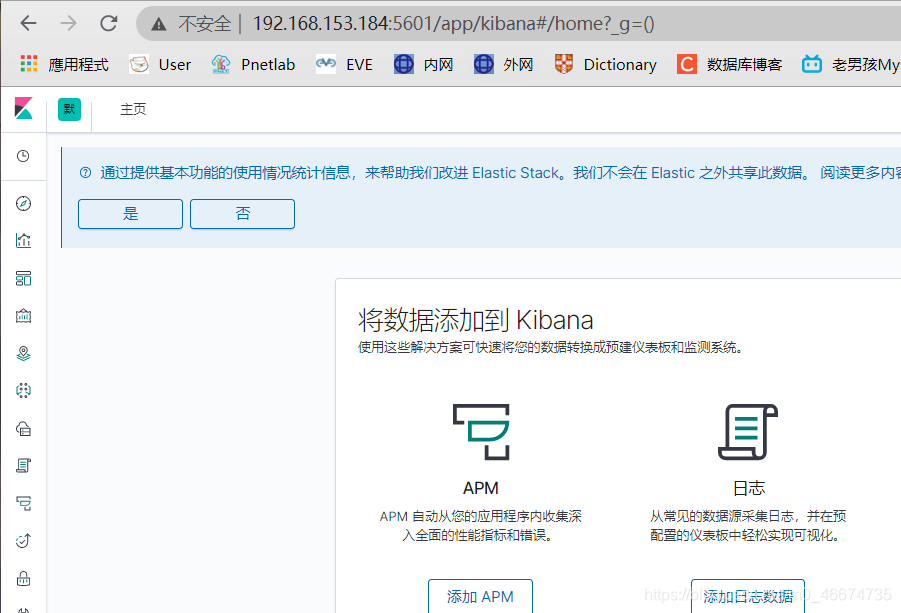Open the 阅读更多内容 link

click(861, 172)
